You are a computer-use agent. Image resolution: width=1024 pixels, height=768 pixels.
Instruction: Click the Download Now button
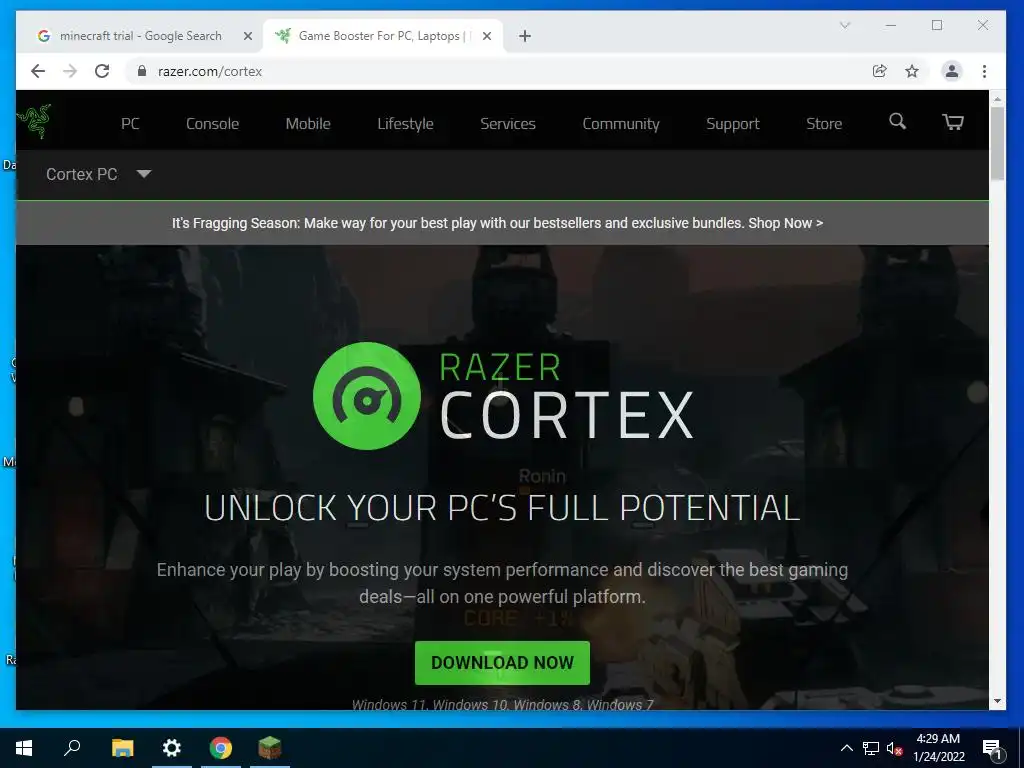pos(502,663)
